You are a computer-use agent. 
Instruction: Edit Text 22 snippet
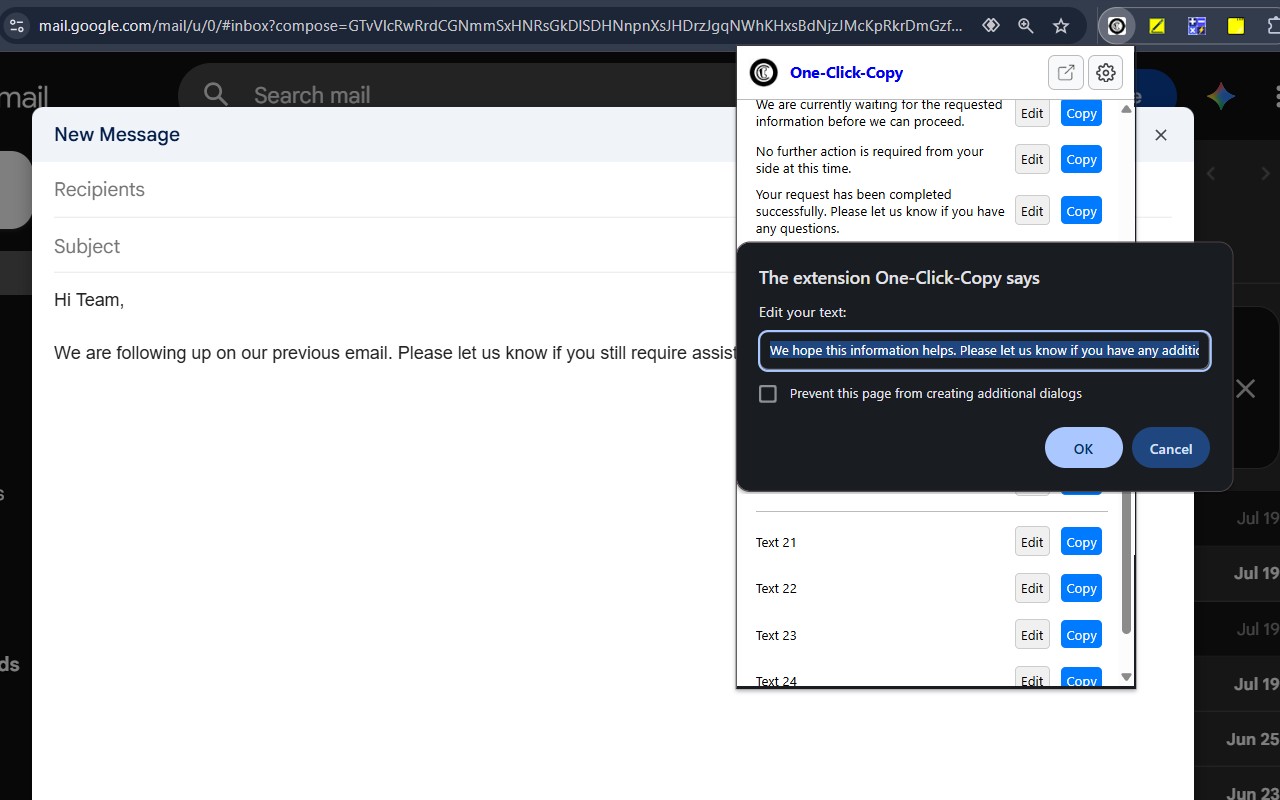click(1032, 588)
